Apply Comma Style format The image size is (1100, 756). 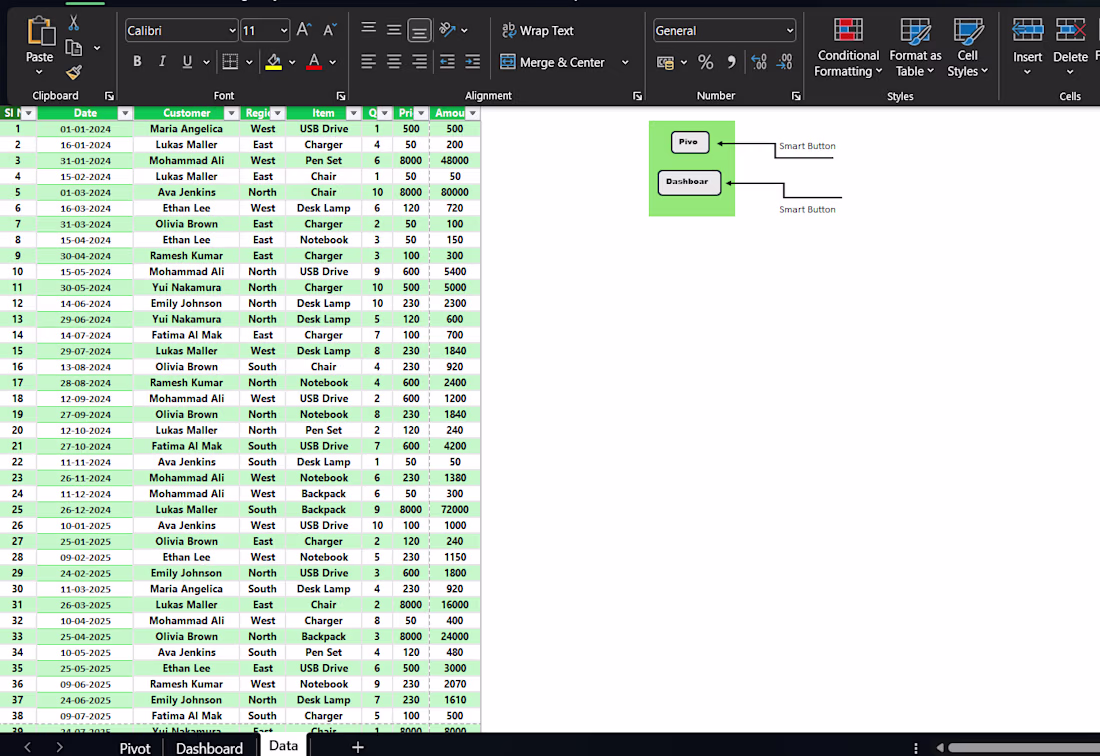(731, 62)
